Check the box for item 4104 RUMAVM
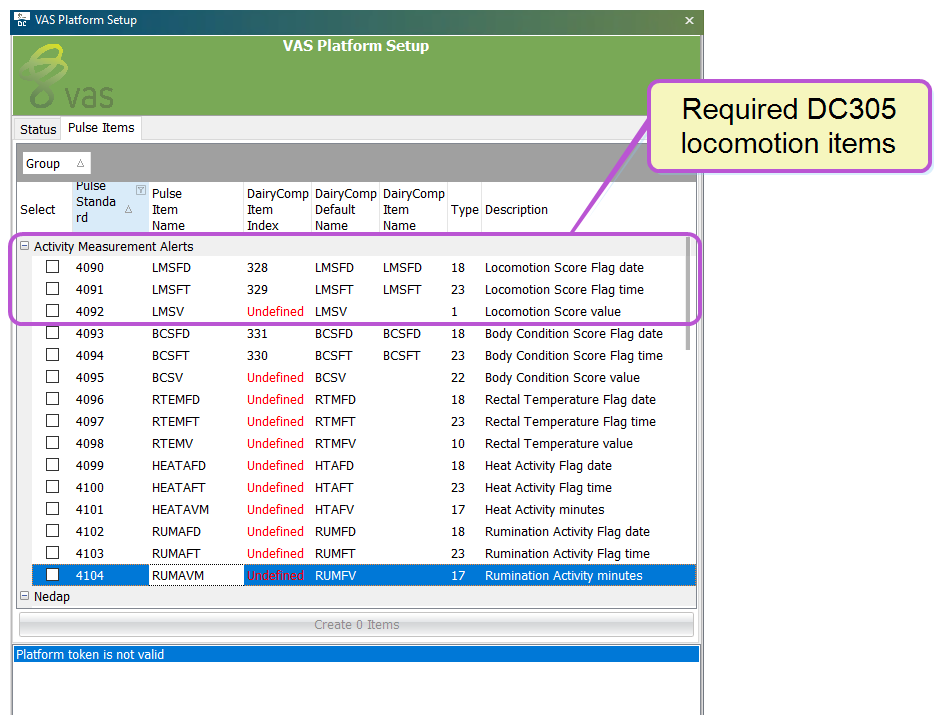The width and height of the screenshot is (944, 725). coord(53,574)
